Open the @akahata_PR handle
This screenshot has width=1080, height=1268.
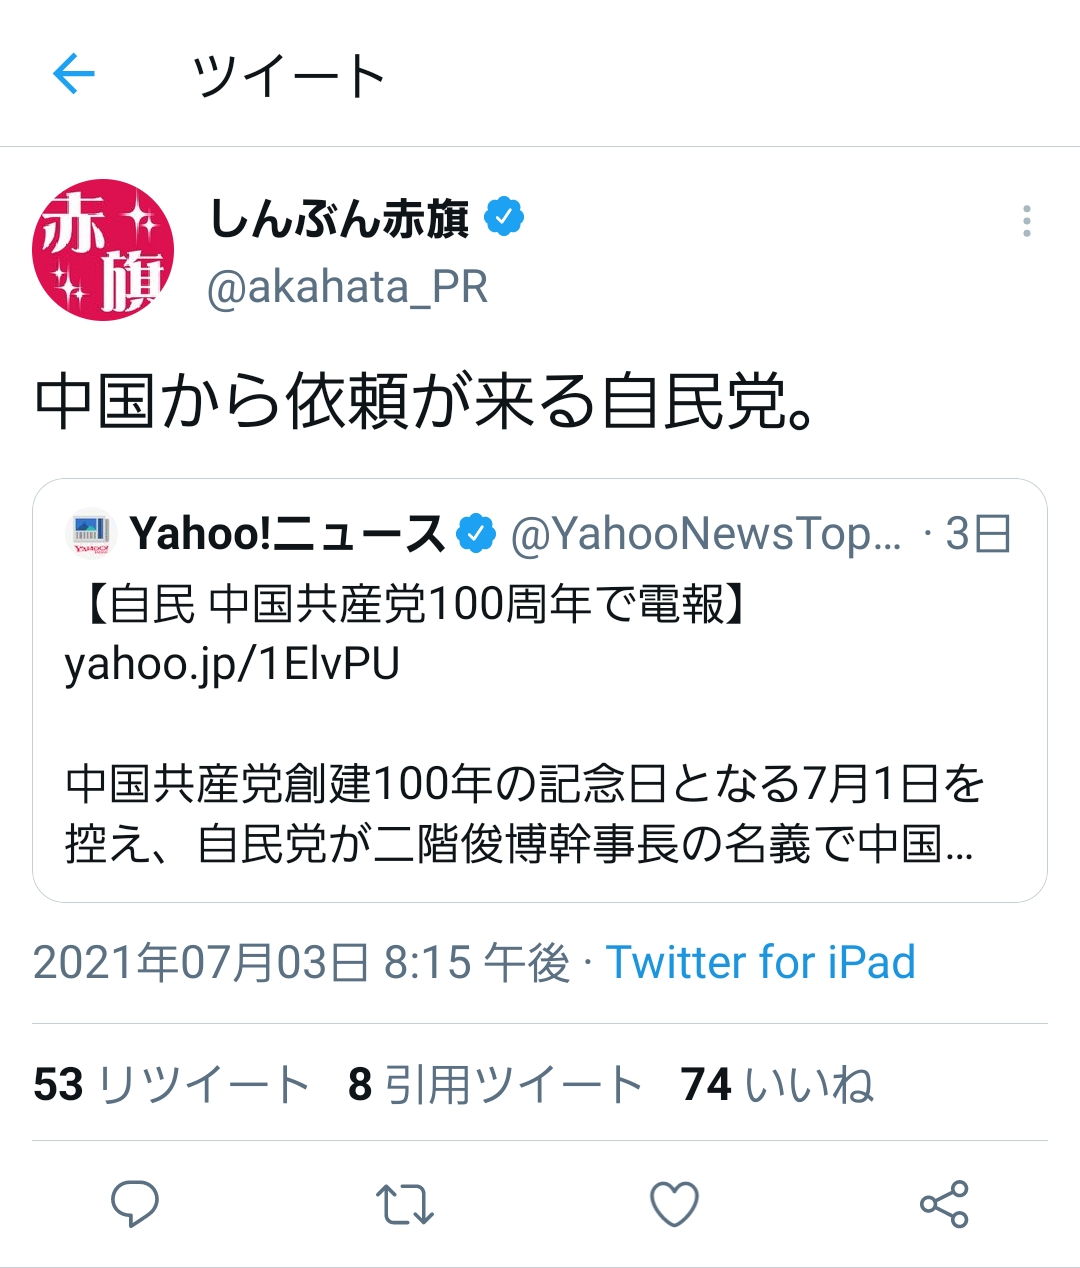(347, 288)
